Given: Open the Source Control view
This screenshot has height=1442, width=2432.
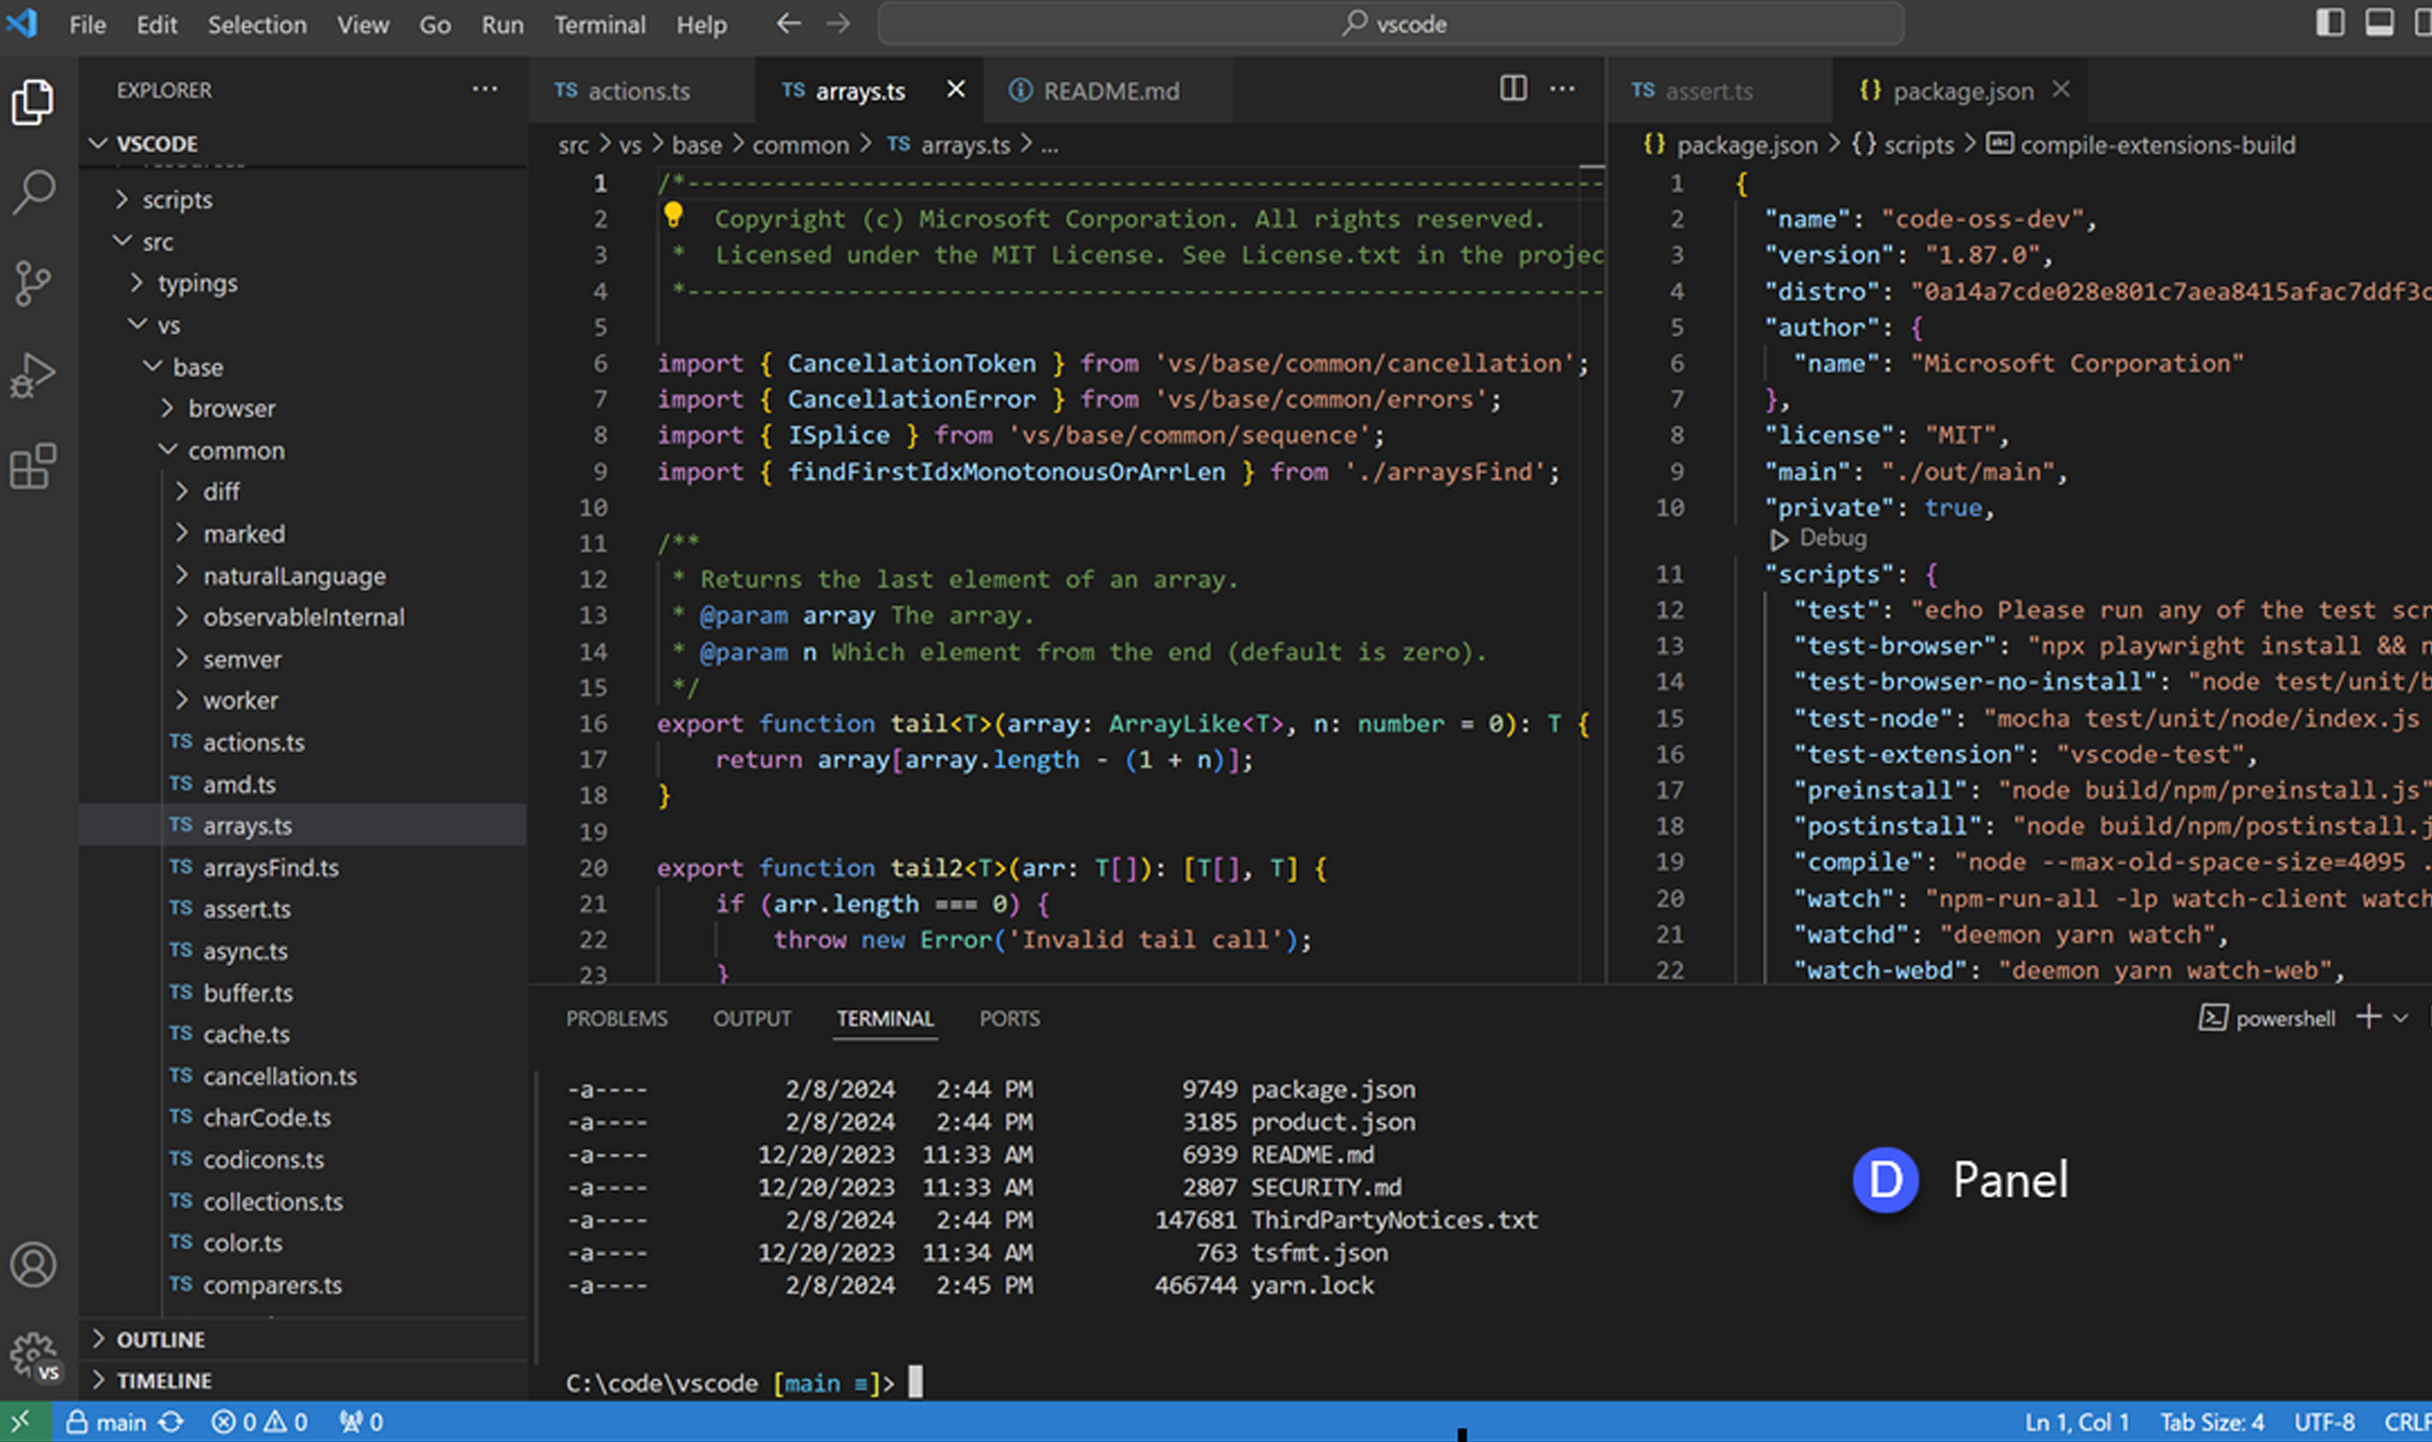Looking at the screenshot, I should [33, 283].
